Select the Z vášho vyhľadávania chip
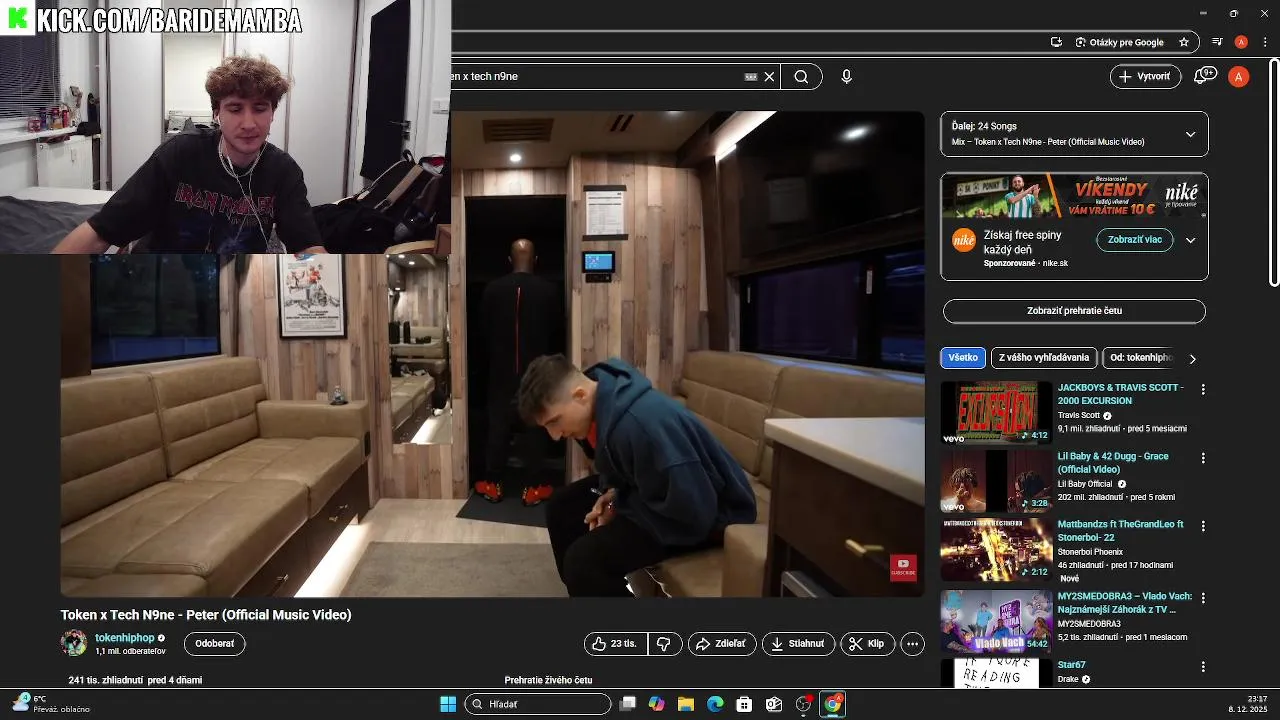Viewport: 1280px width, 720px height. point(1043,358)
